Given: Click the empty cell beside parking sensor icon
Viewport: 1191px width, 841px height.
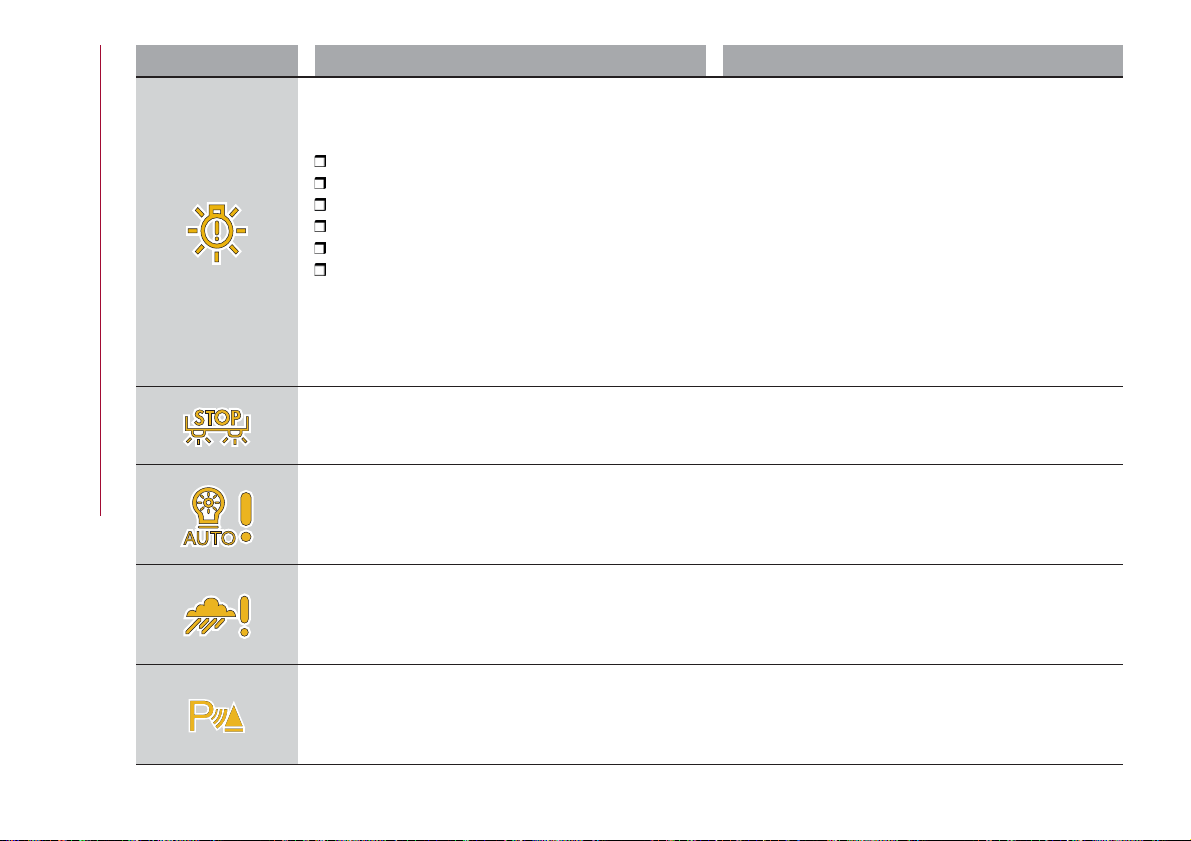Looking at the screenshot, I should coord(710,715).
